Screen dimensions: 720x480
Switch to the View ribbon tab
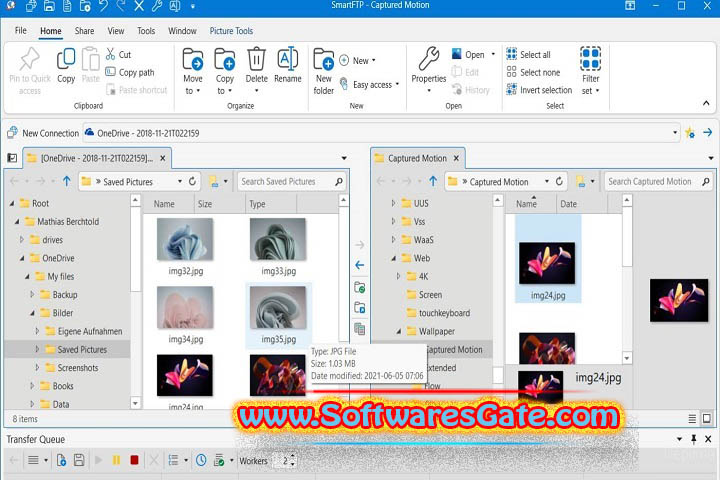pyautogui.click(x=116, y=31)
